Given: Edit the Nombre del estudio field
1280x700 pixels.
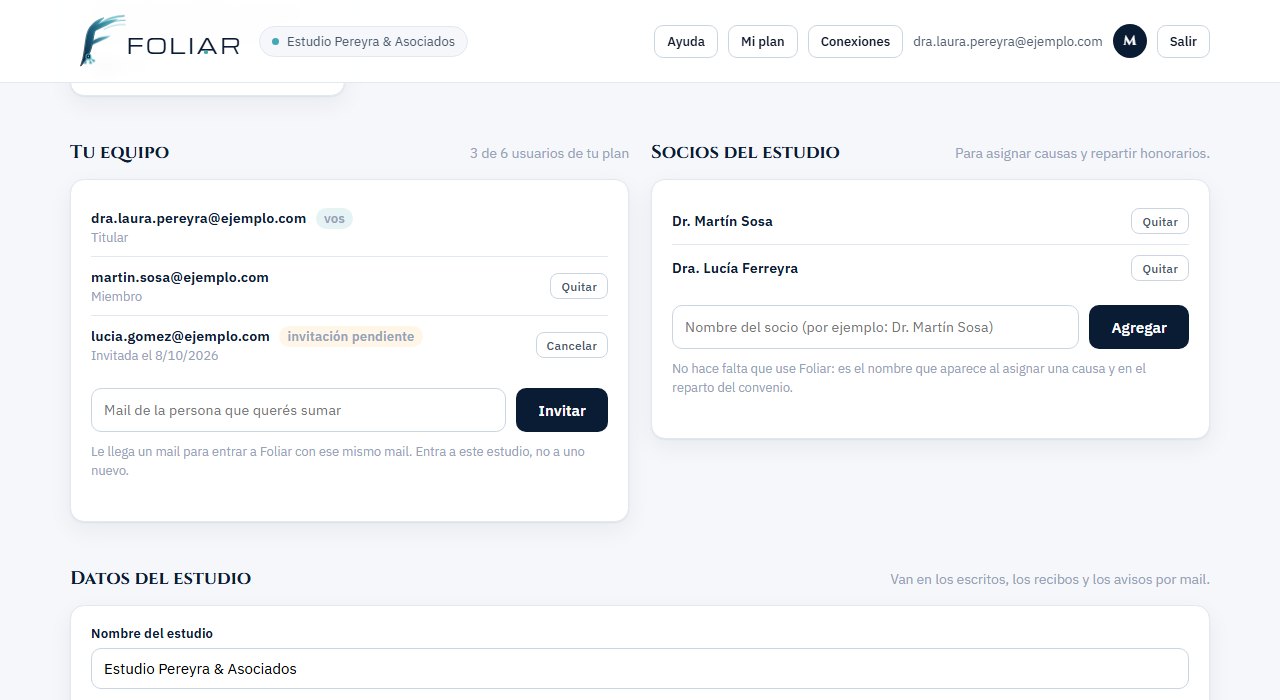Looking at the screenshot, I should [640, 668].
